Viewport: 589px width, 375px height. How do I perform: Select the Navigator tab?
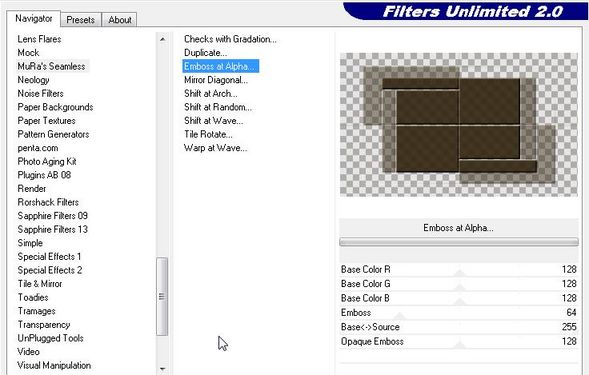(x=33, y=18)
